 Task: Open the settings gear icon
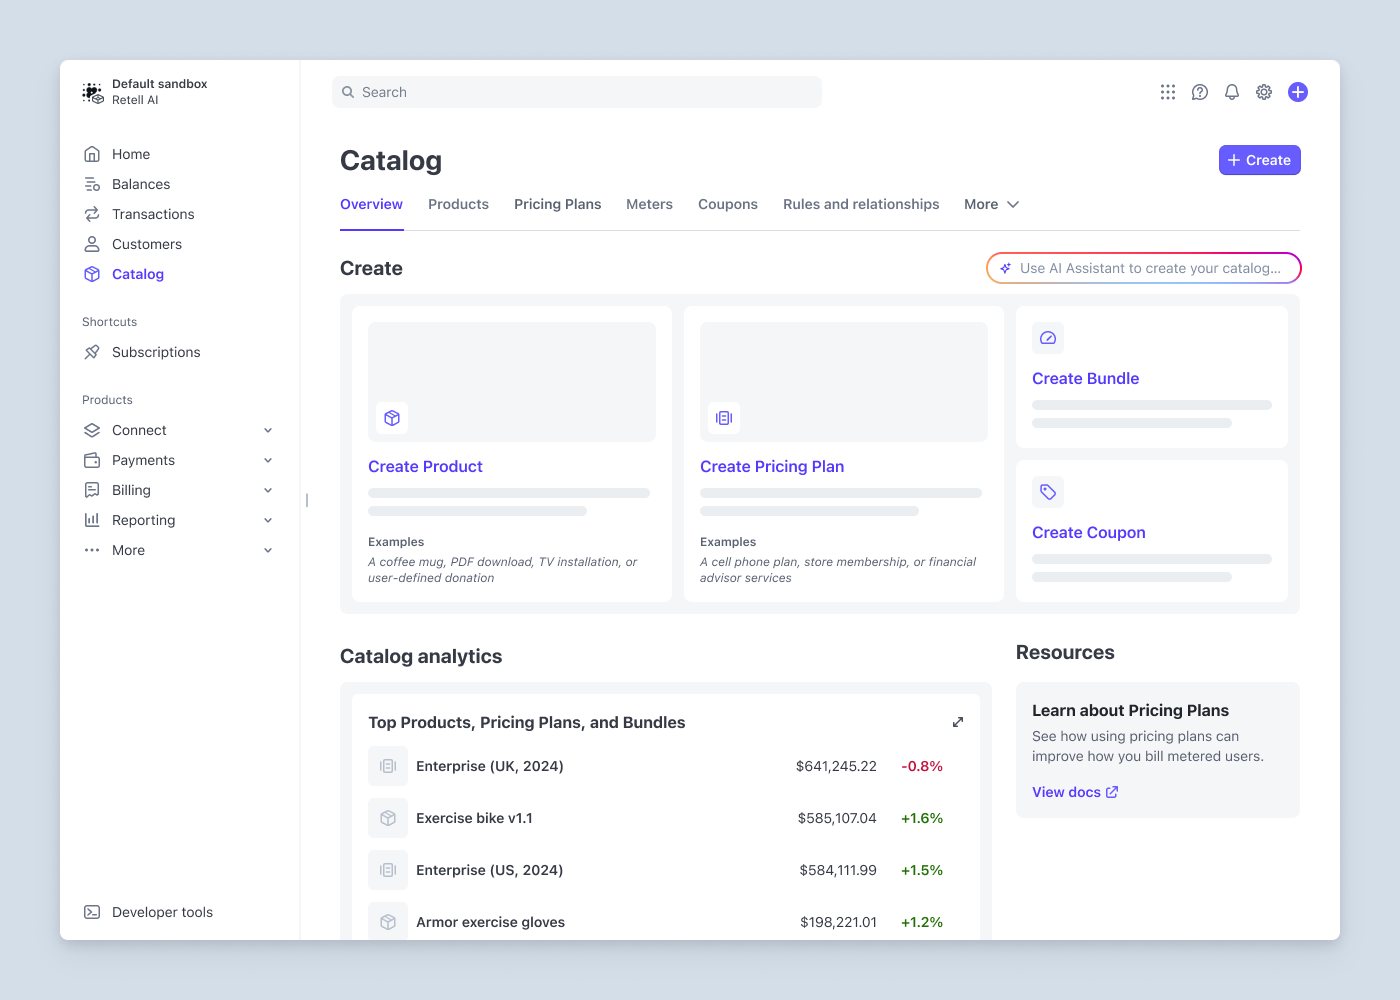click(x=1264, y=92)
